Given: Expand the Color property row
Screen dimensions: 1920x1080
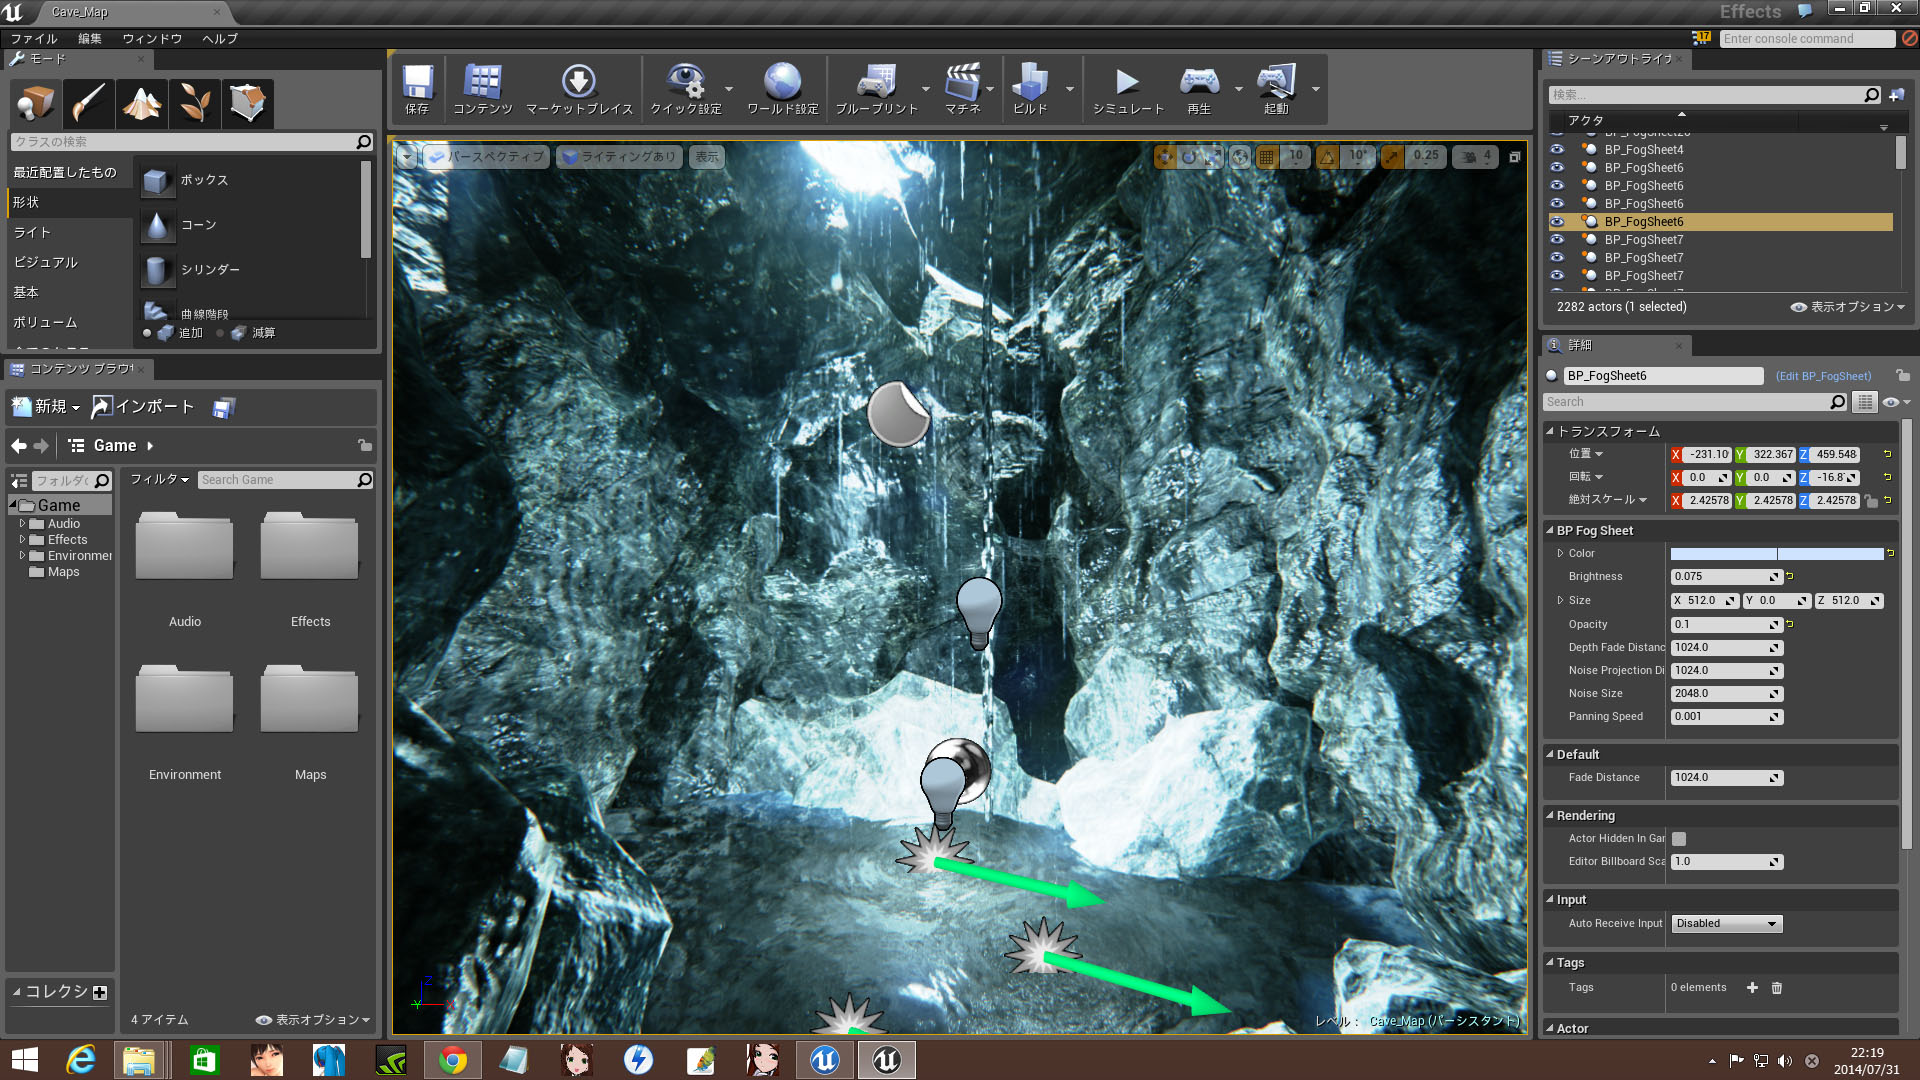Looking at the screenshot, I should point(1560,553).
